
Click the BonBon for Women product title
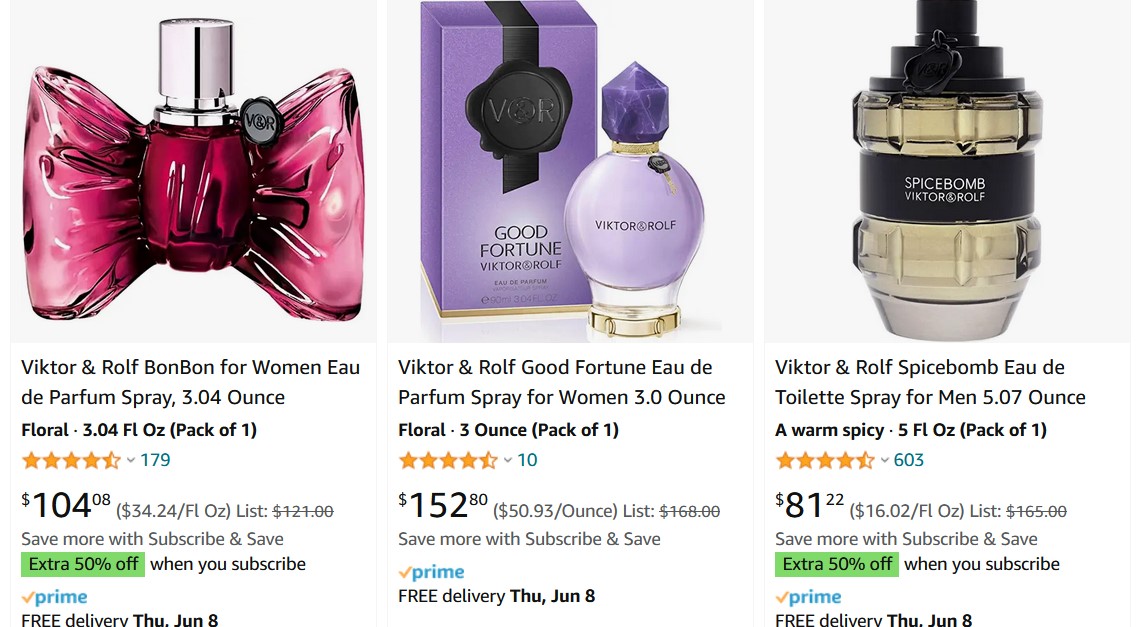[x=190, y=382]
